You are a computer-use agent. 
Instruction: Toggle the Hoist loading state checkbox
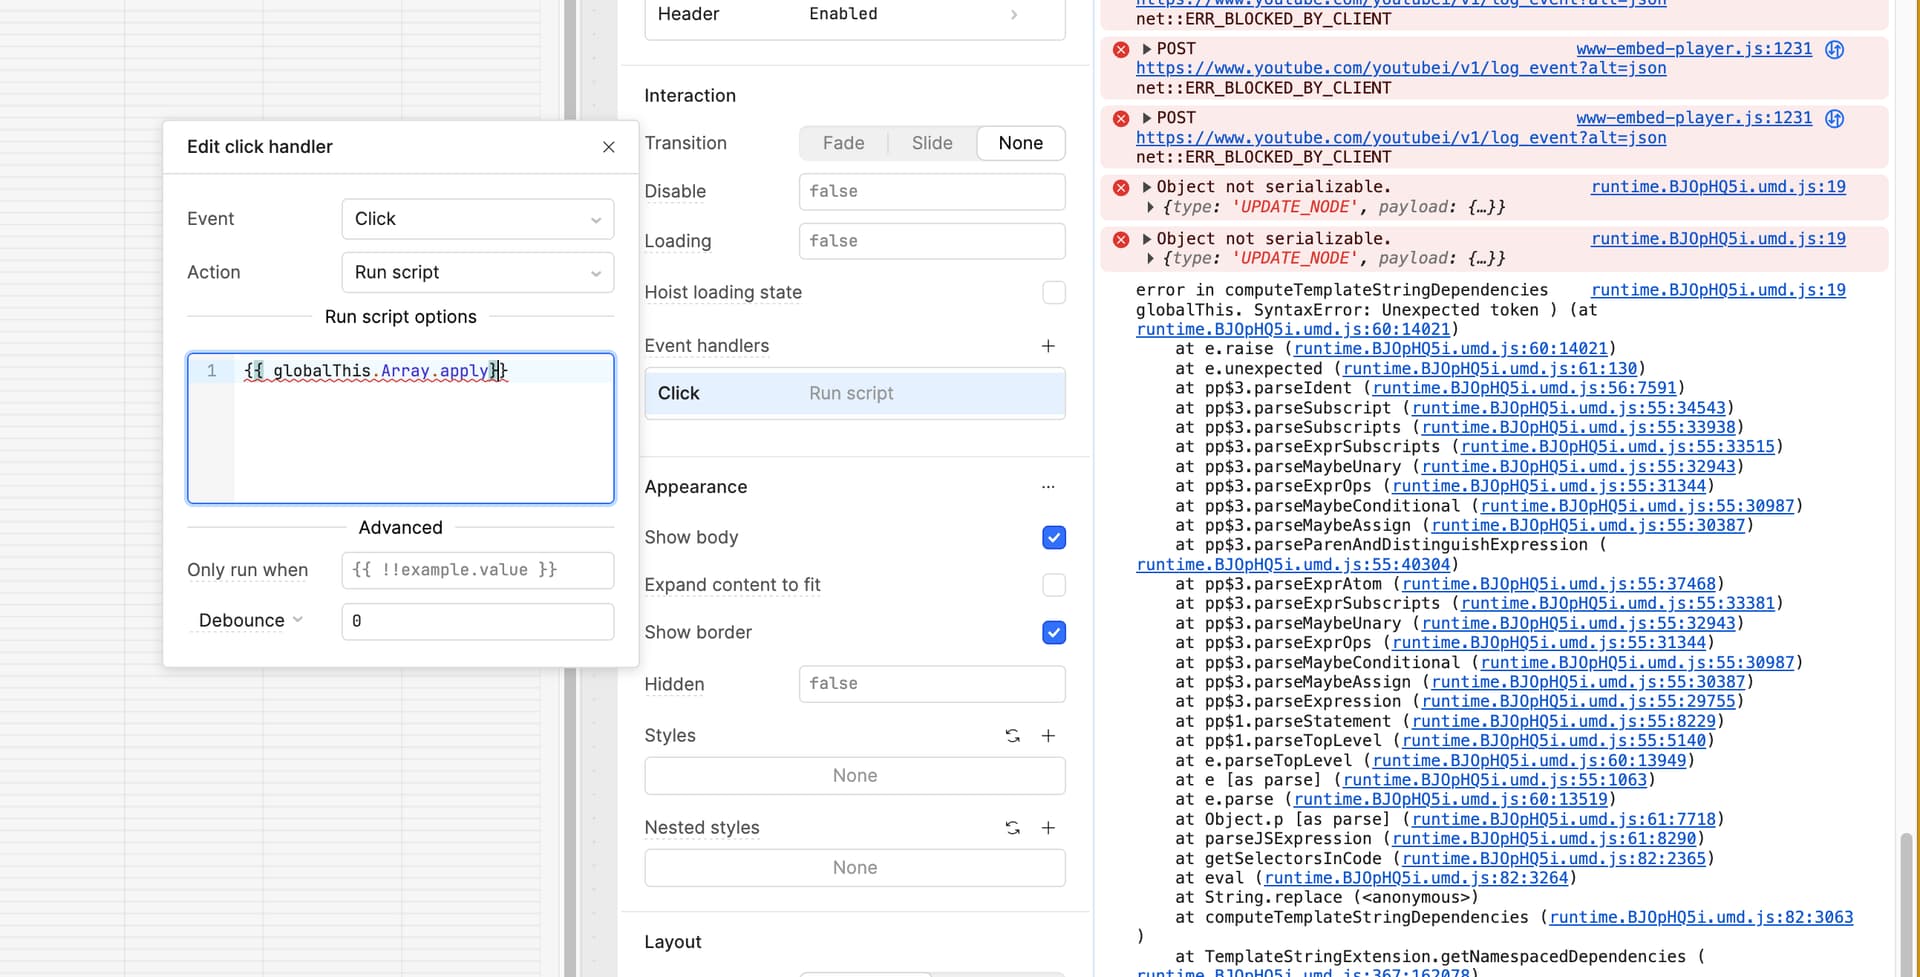point(1054,293)
